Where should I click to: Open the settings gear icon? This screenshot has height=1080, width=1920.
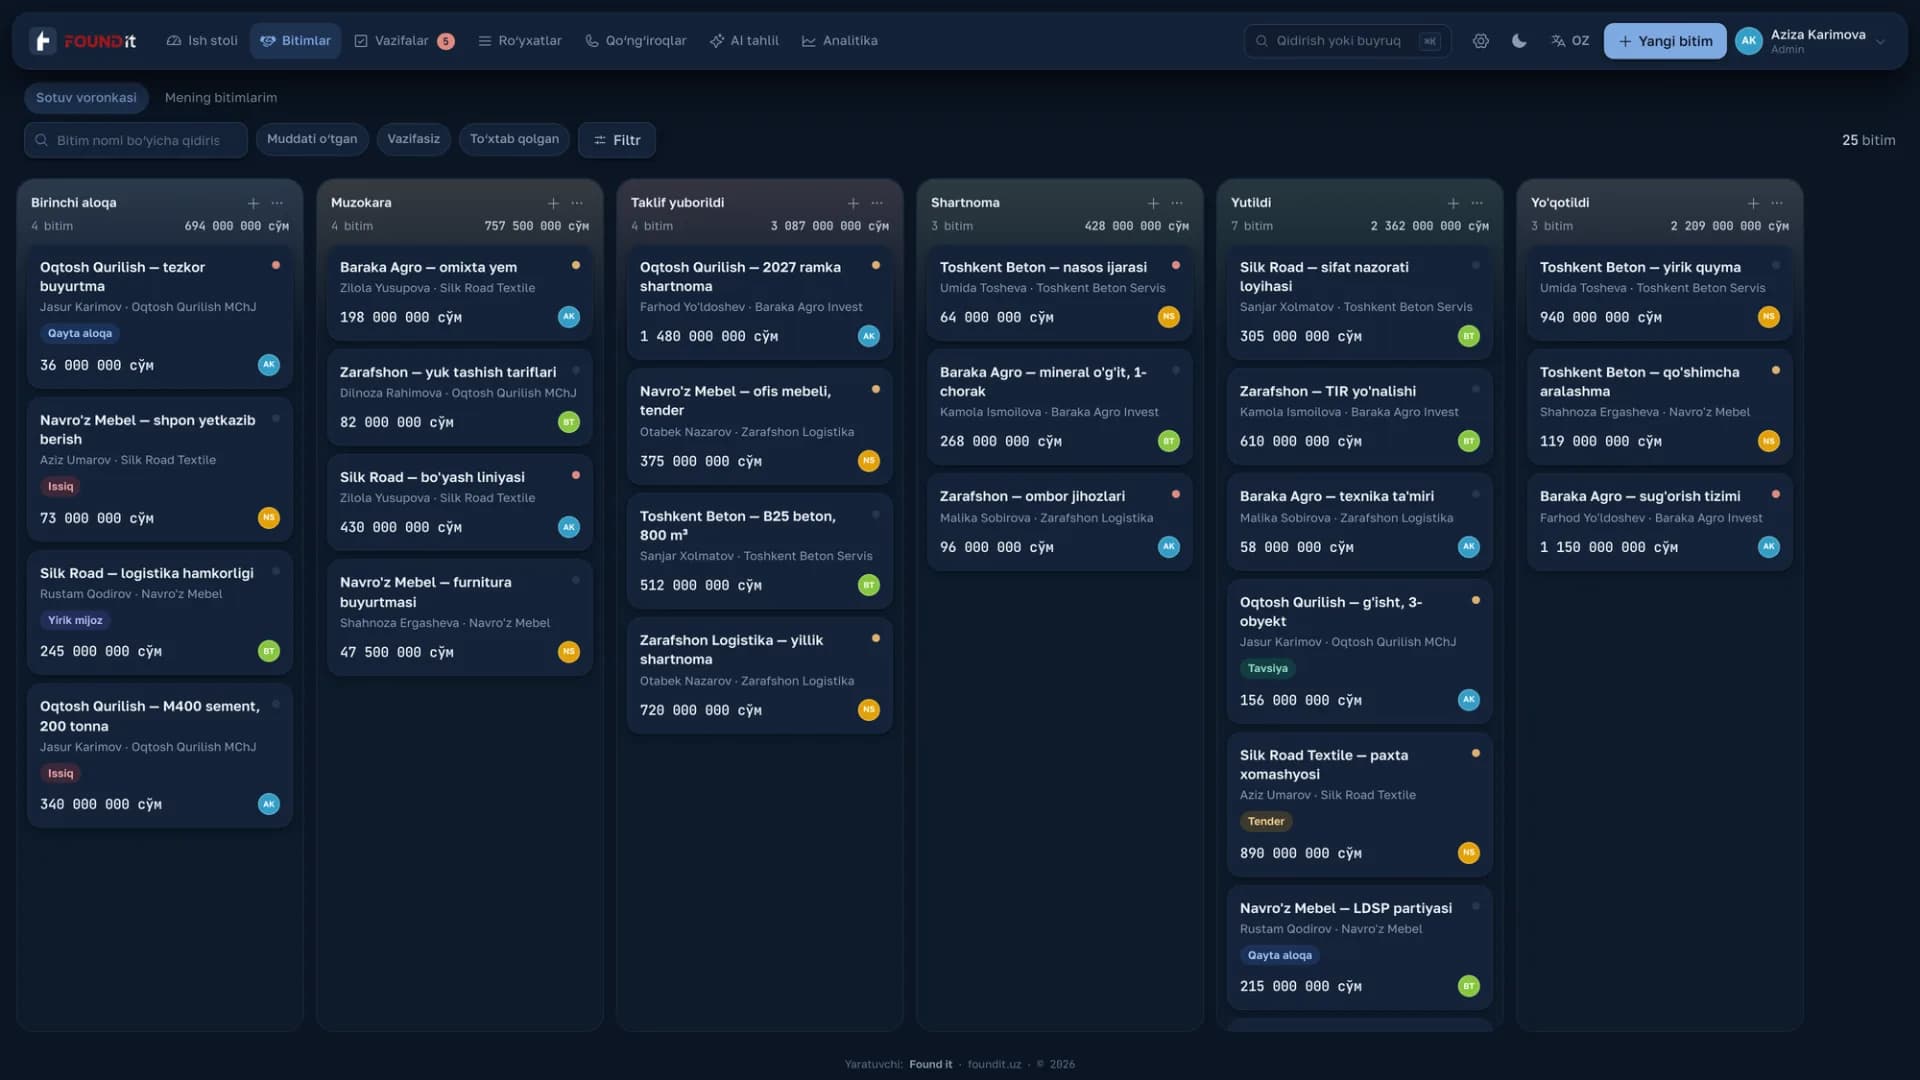tap(1480, 41)
